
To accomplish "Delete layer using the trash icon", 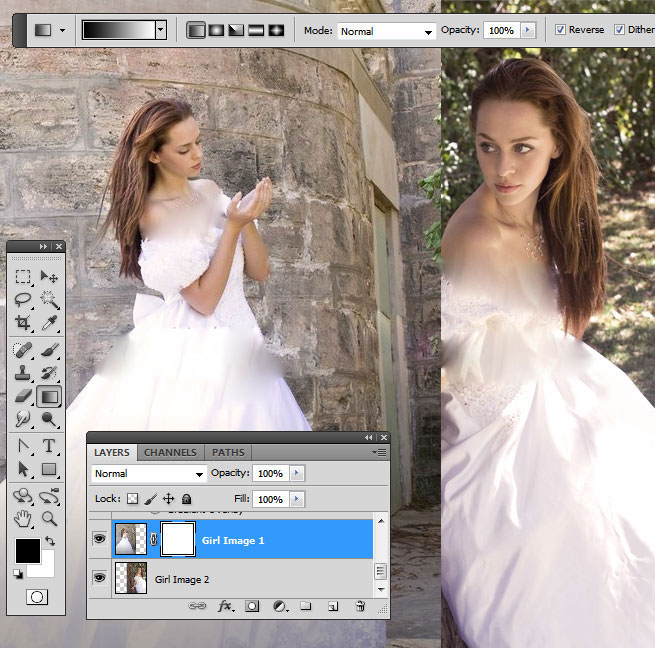I will coord(360,606).
